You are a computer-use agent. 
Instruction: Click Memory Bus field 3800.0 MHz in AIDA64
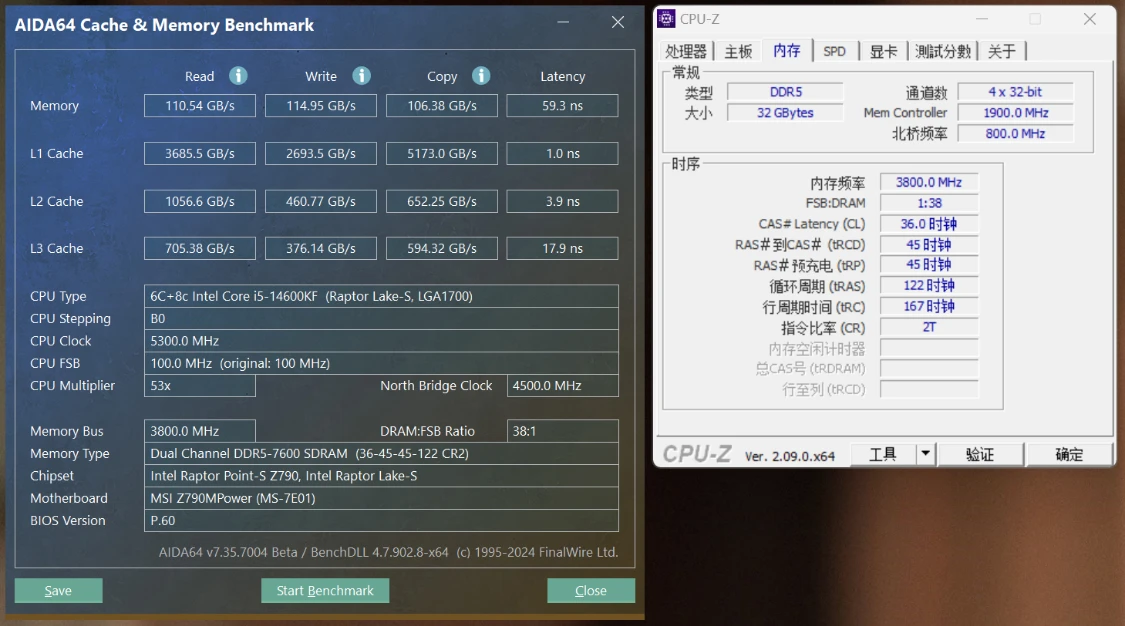click(199, 431)
